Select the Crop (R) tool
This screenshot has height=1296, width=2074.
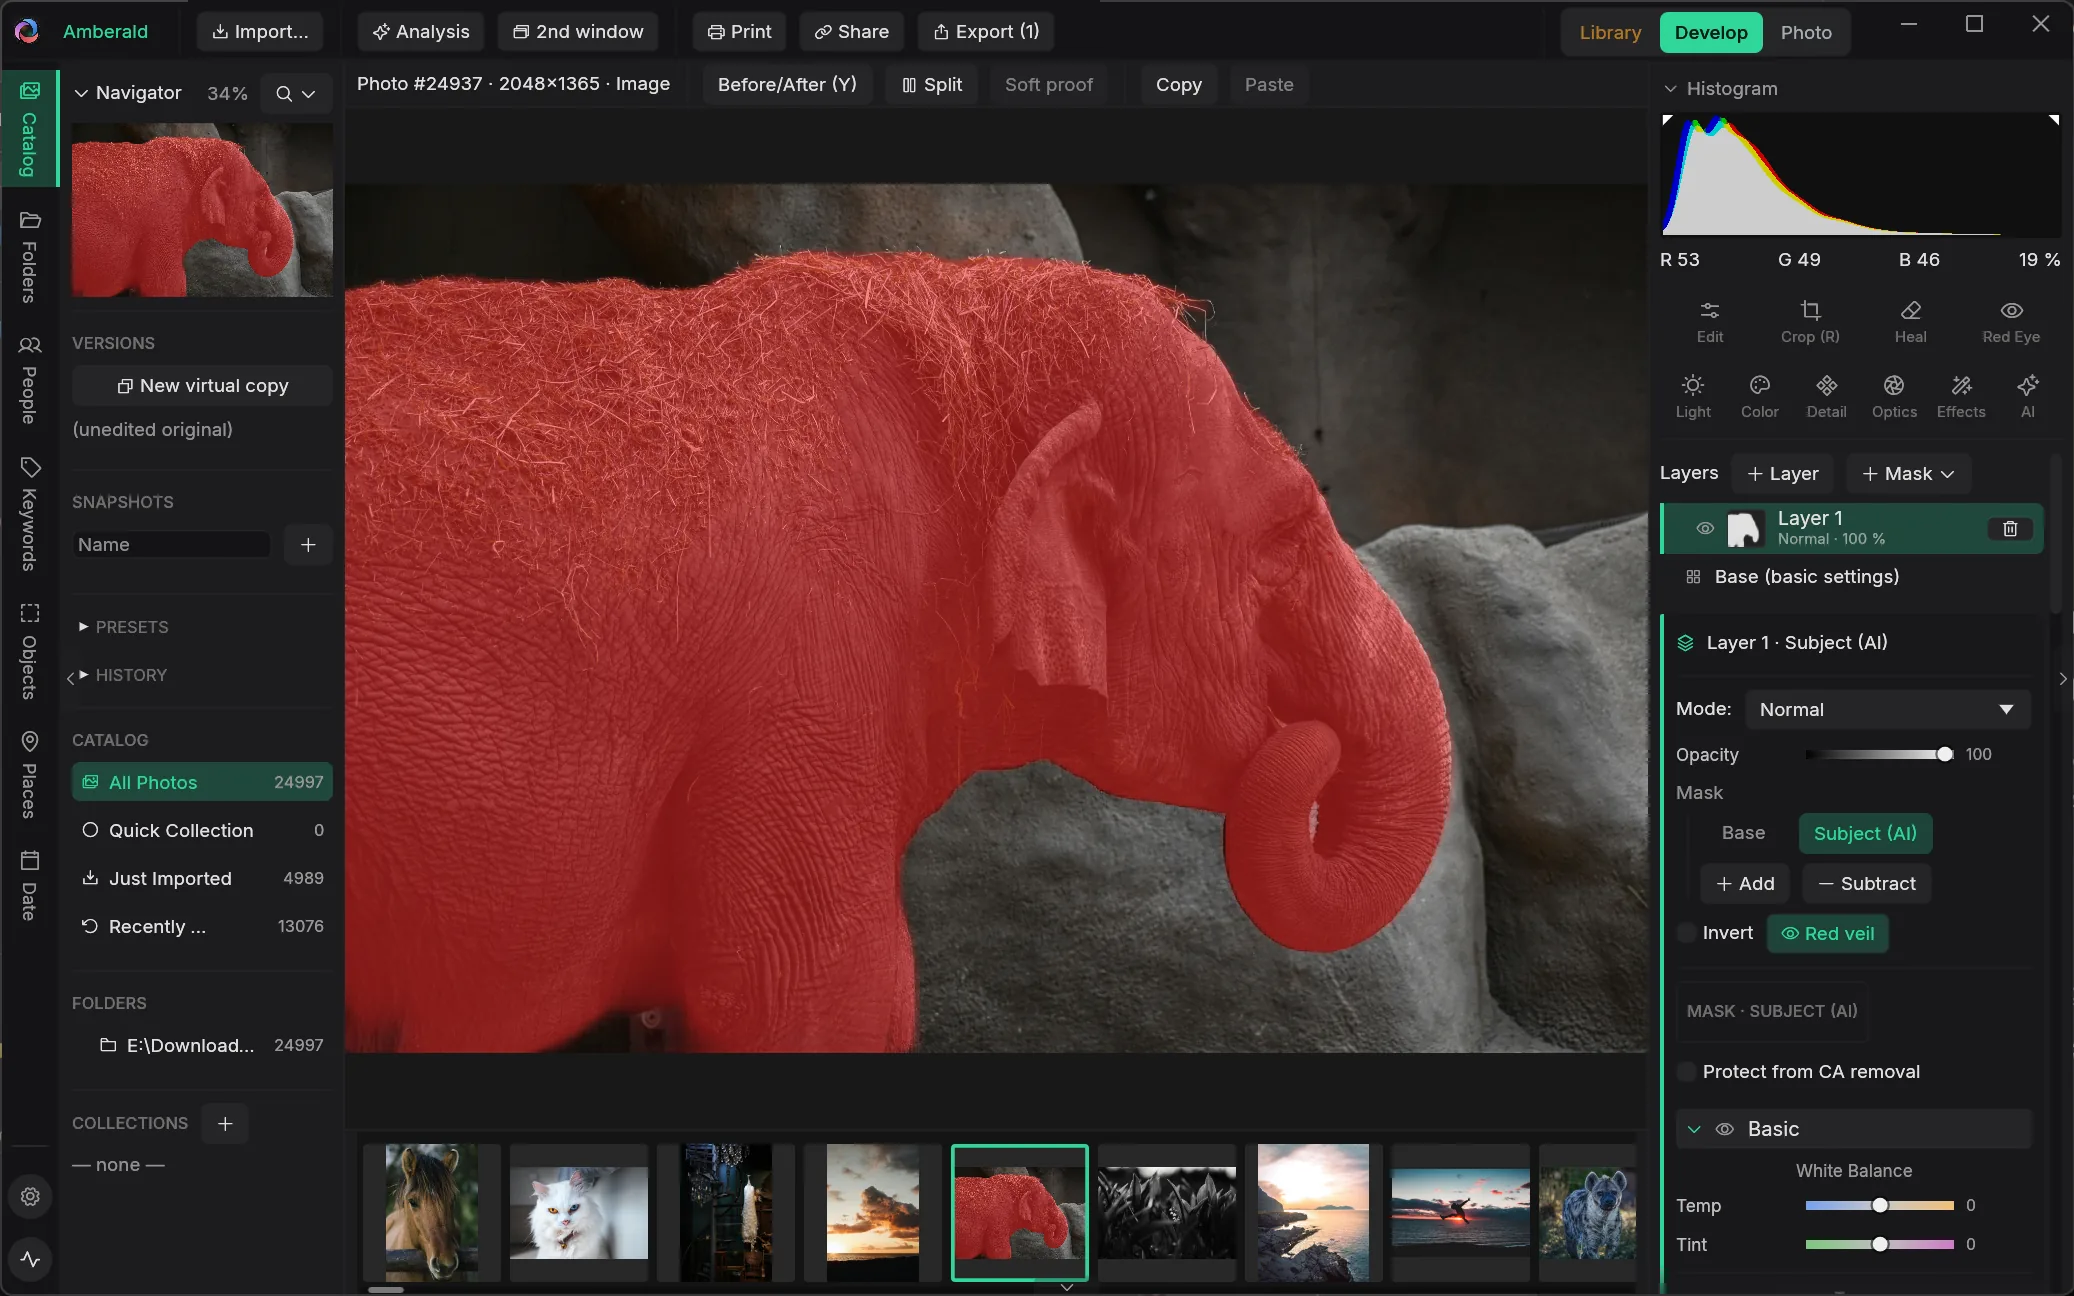(x=1810, y=322)
